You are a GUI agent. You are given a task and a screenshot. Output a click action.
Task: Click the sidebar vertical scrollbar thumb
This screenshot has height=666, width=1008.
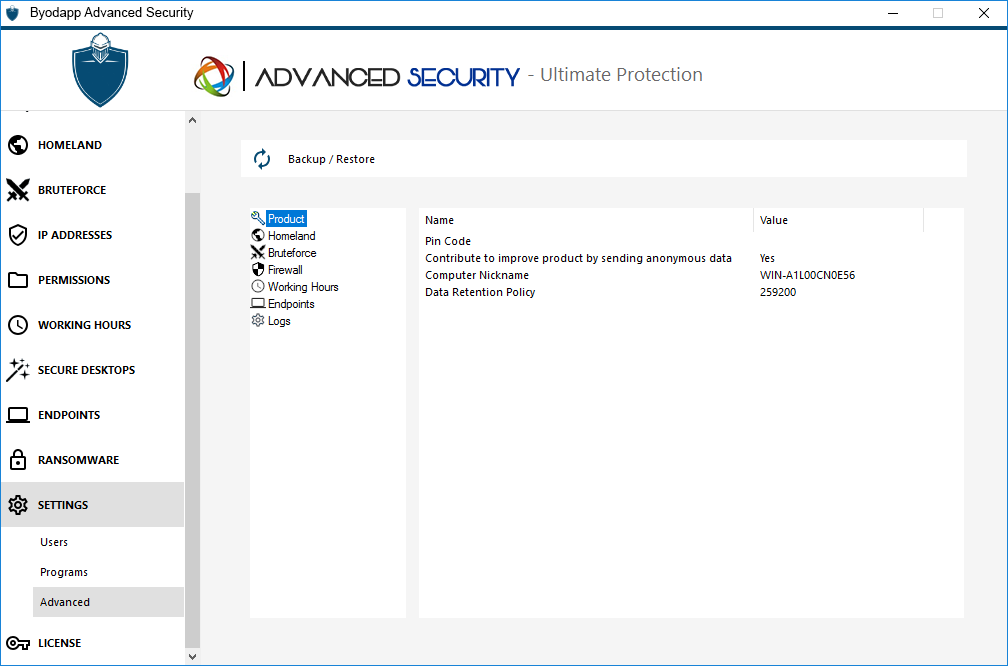[192, 420]
